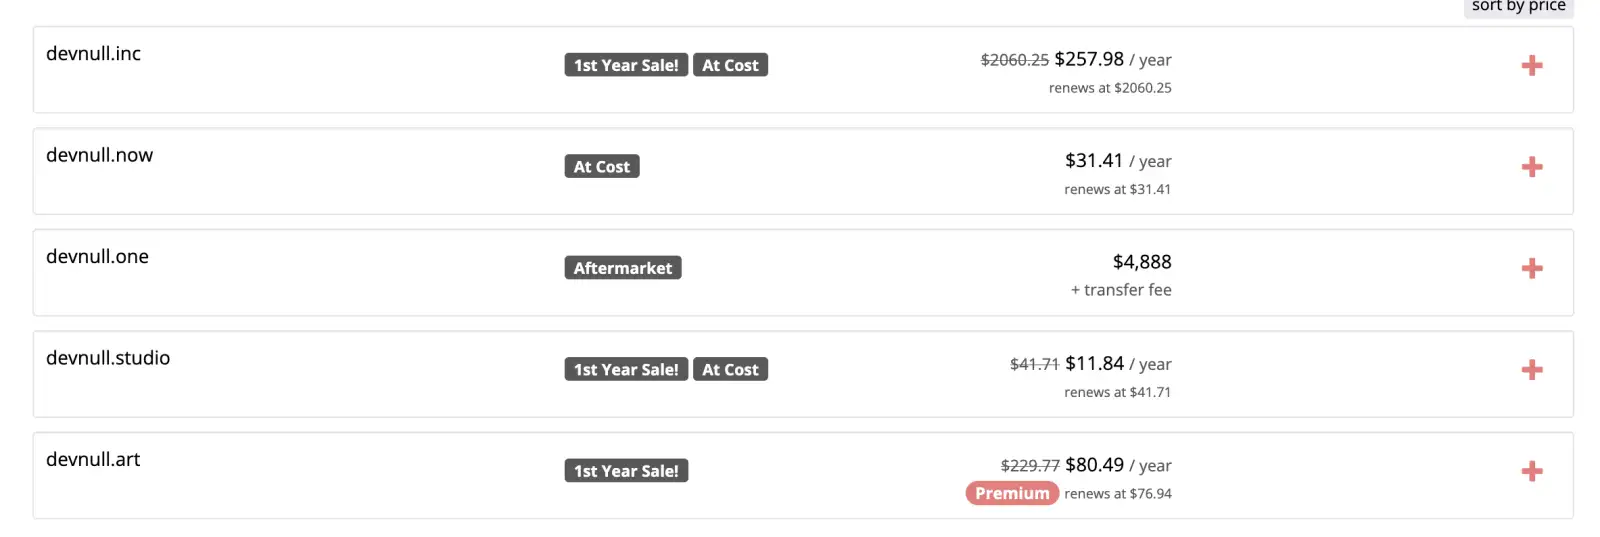This screenshot has width=1600, height=537.
Task: Select the devnull.now domain name
Action: click(x=99, y=155)
